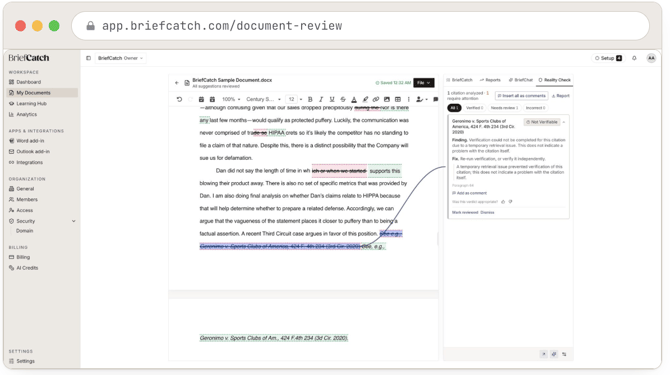Open the BriefCatch Owner workspace dropdown
The width and height of the screenshot is (670, 375).
pyautogui.click(x=120, y=58)
